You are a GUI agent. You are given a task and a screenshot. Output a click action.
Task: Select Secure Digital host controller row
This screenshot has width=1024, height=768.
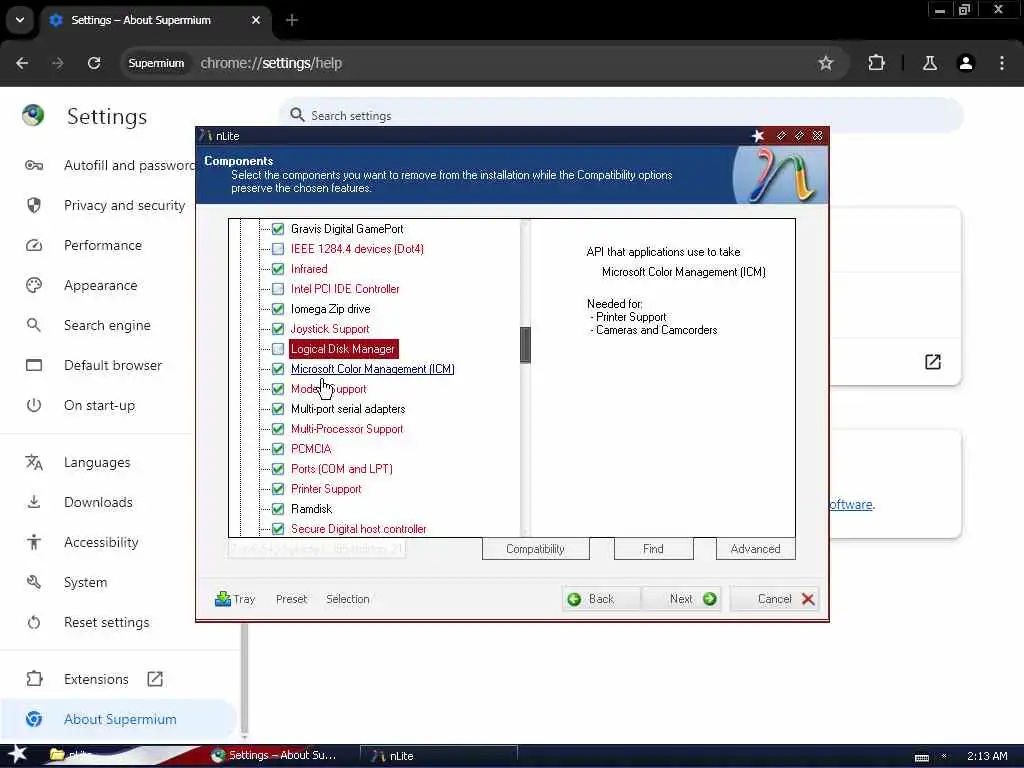[359, 529]
